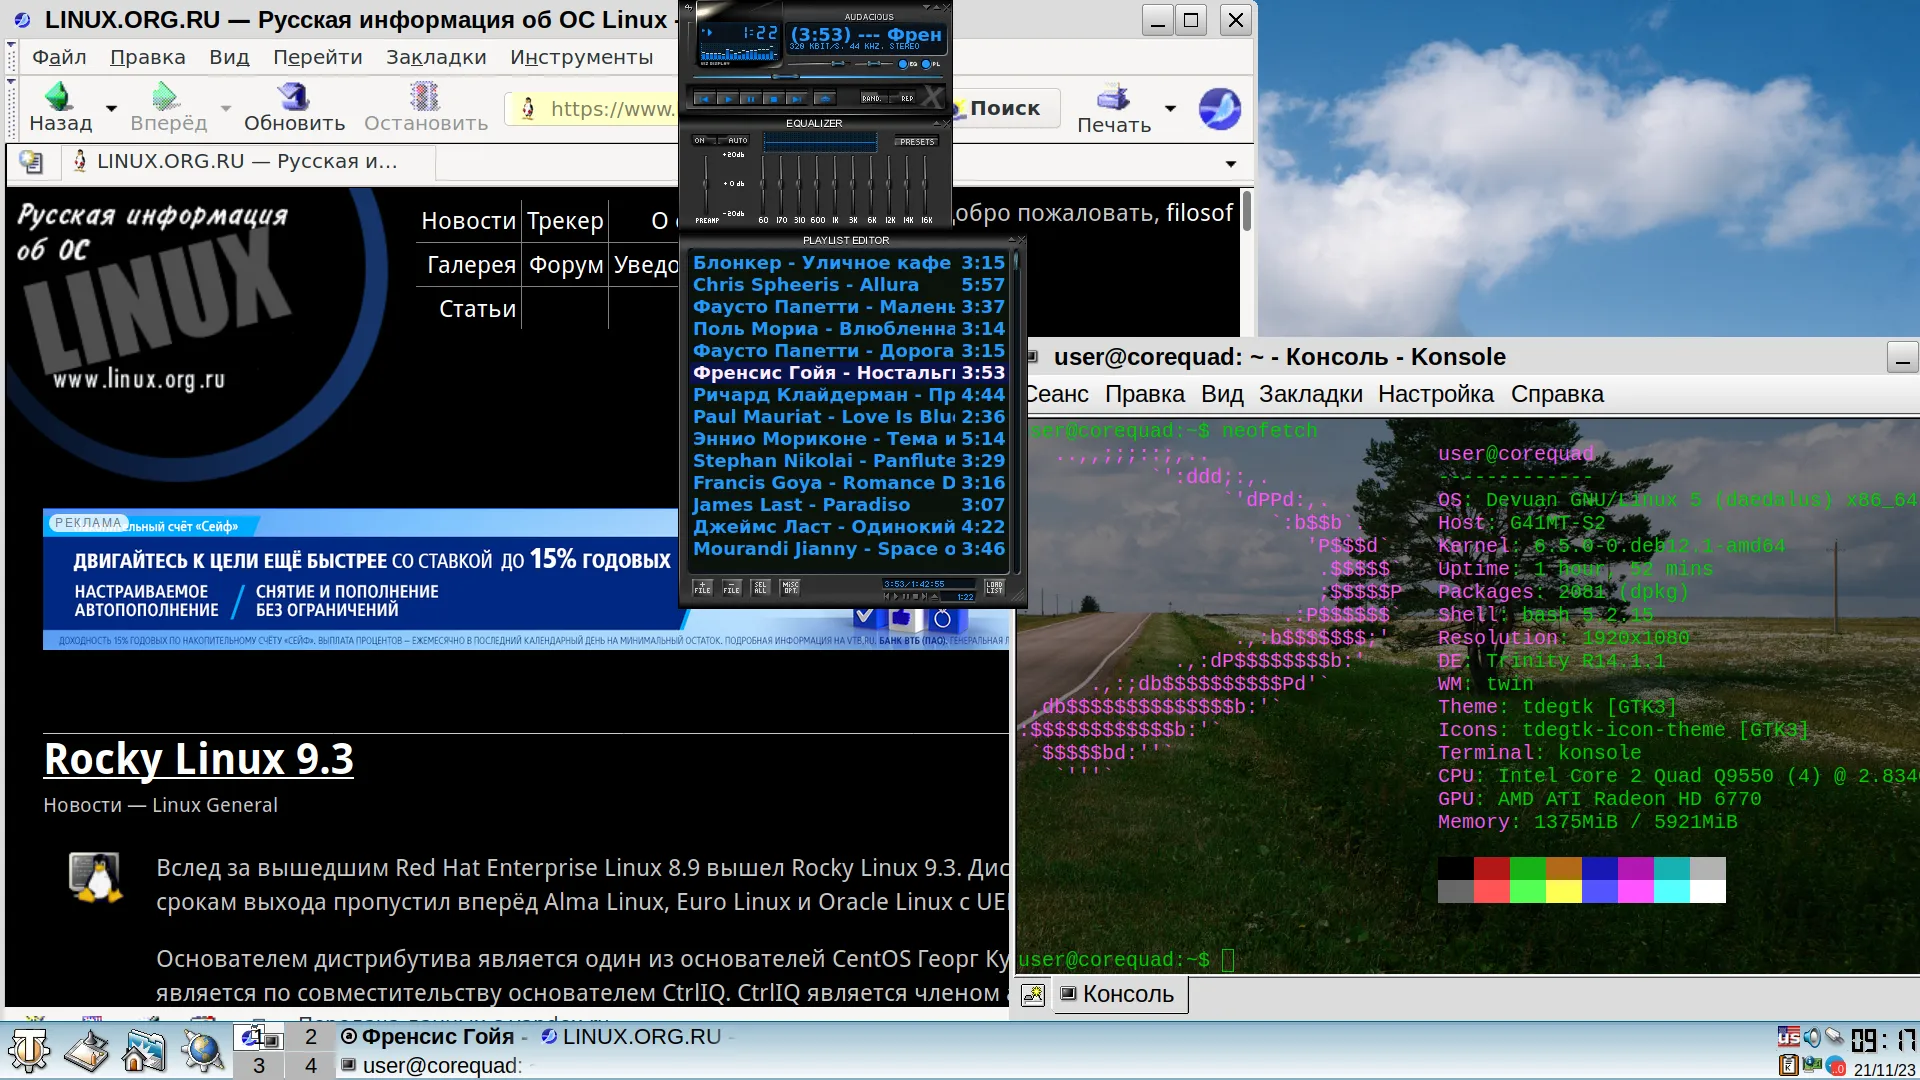Image resolution: width=1920 pixels, height=1080 pixels.
Task: Click the Остановить stop button in Konqueror
Action: click(x=426, y=107)
